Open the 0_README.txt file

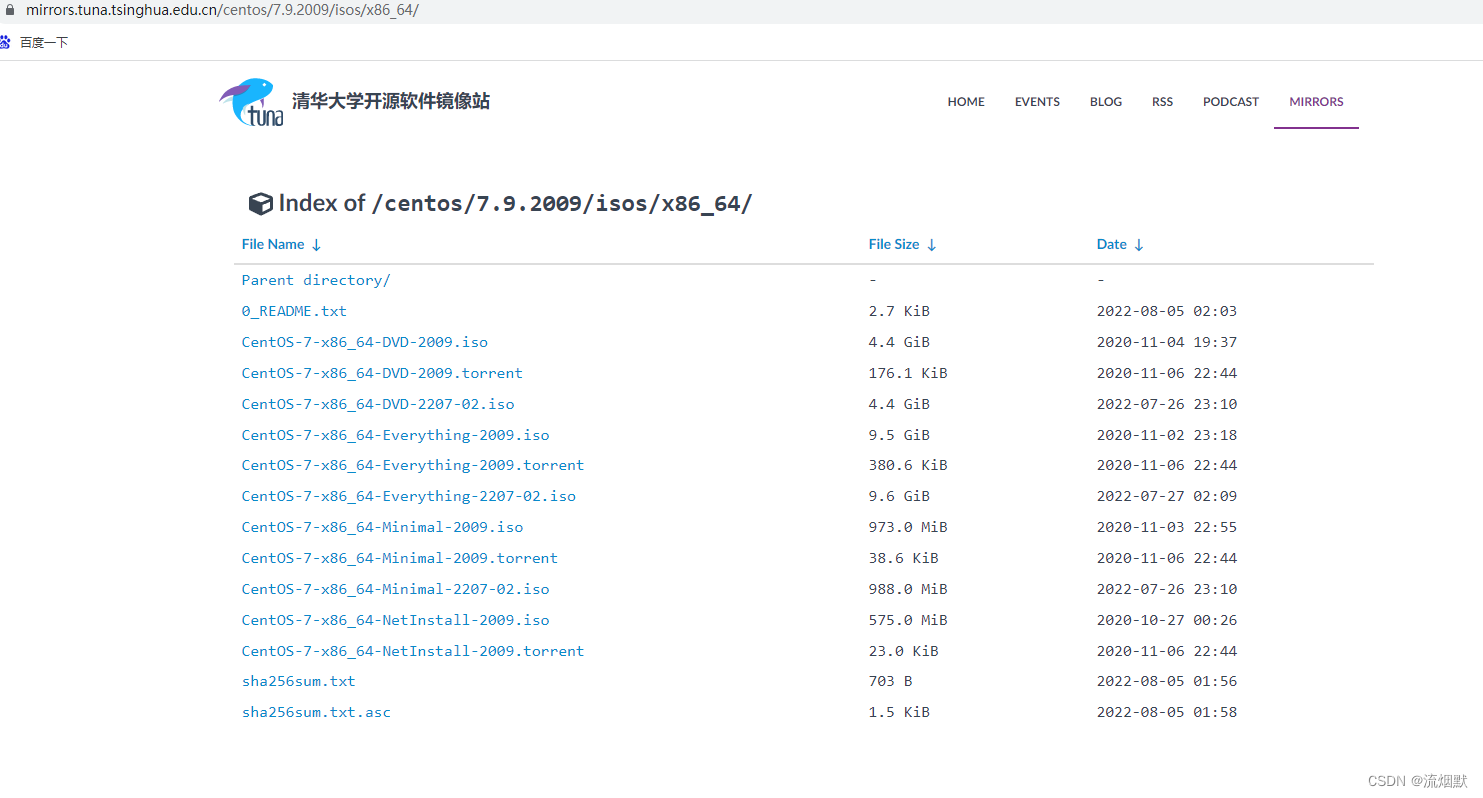tap(294, 311)
